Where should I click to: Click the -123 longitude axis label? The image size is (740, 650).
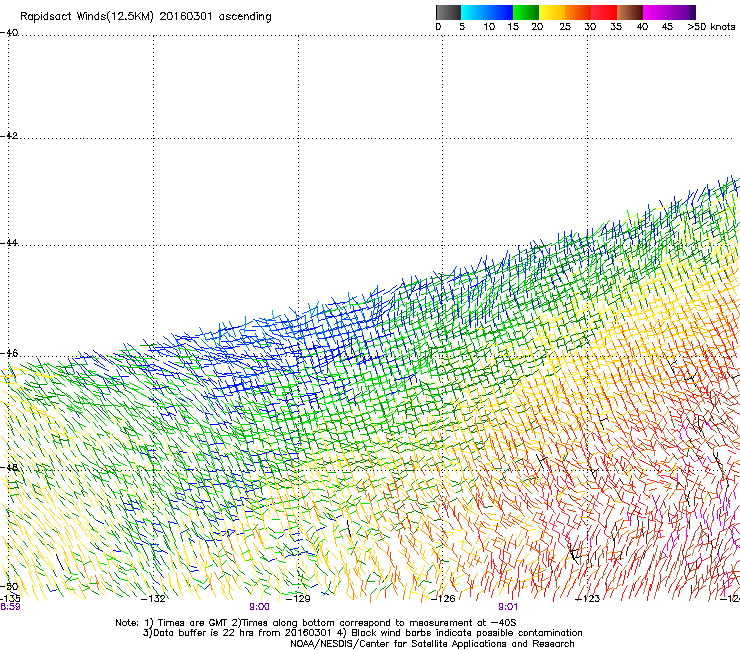pos(588,599)
